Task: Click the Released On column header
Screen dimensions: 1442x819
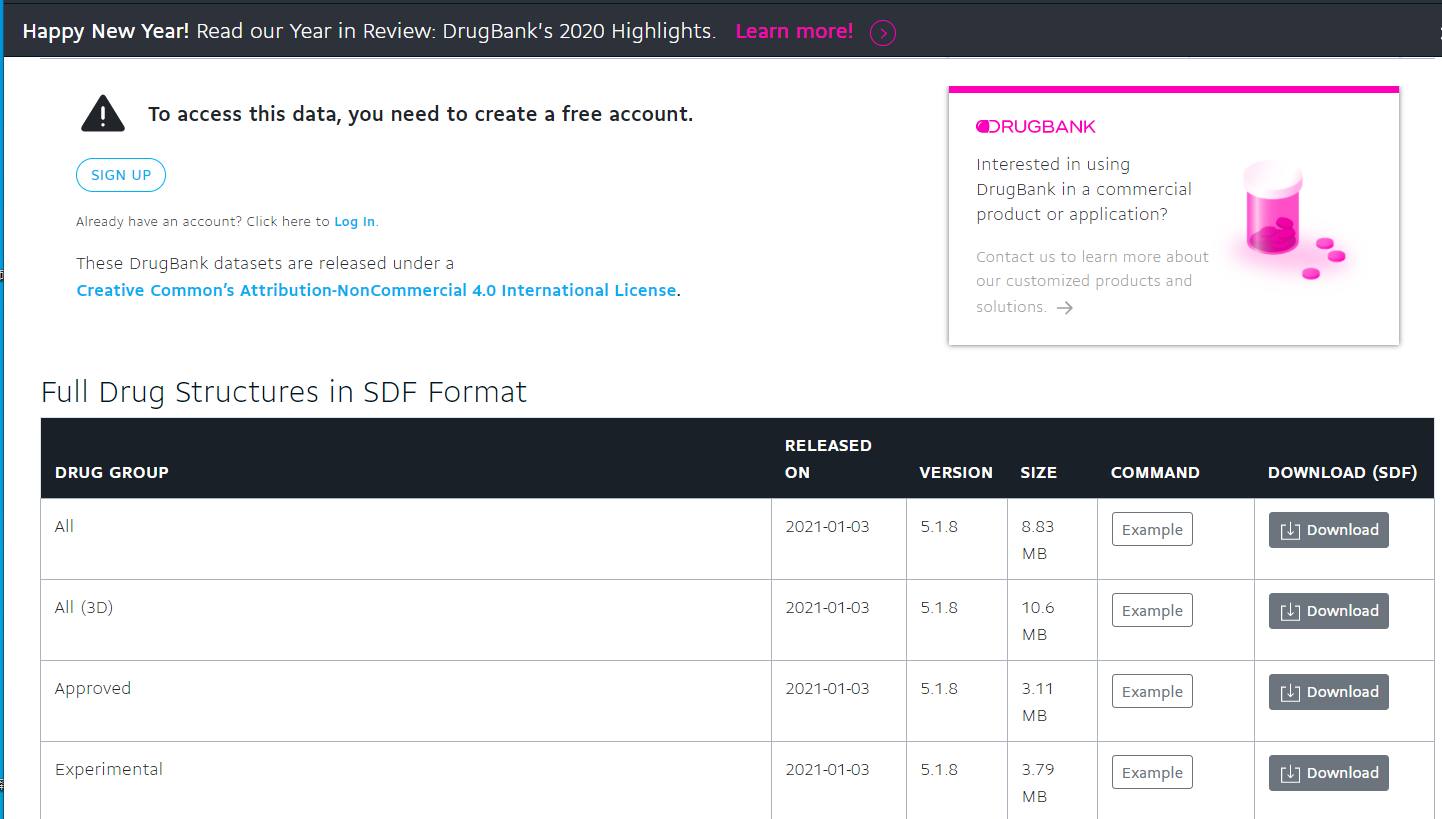Action: 828,459
